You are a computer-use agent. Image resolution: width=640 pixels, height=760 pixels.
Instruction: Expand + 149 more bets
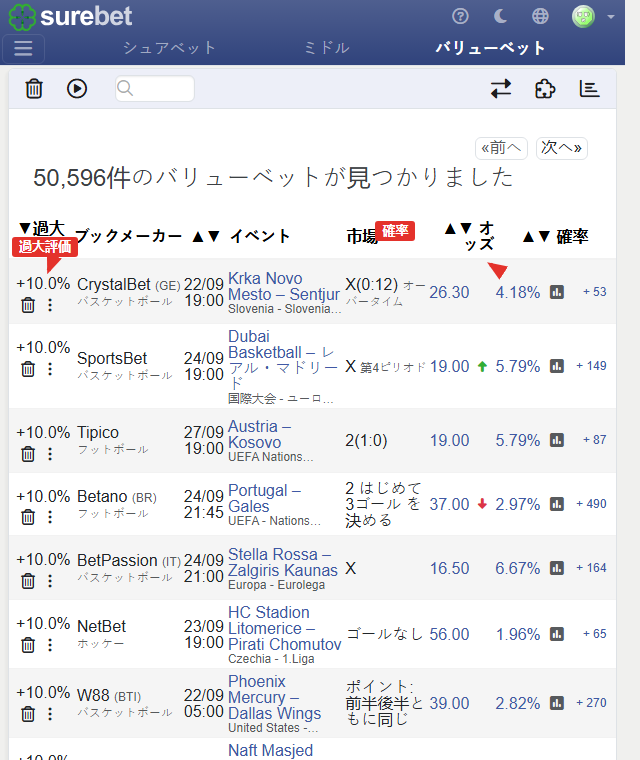coord(591,366)
